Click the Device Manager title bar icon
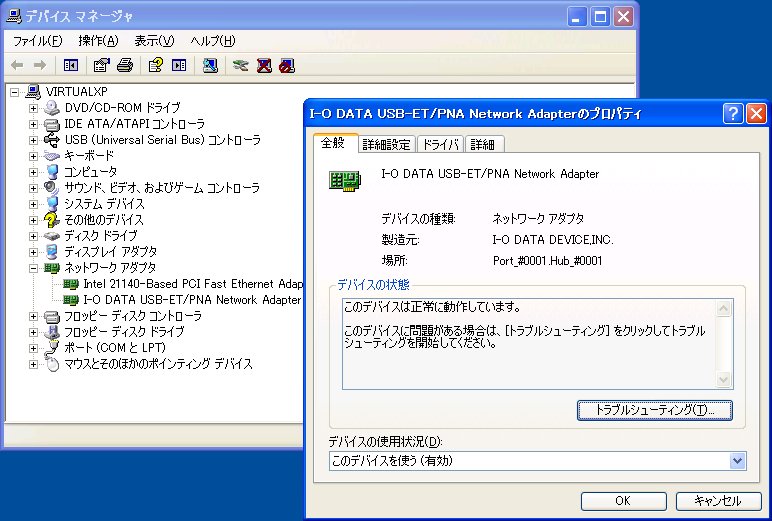The width and height of the screenshot is (772, 521). [x=14, y=16]
